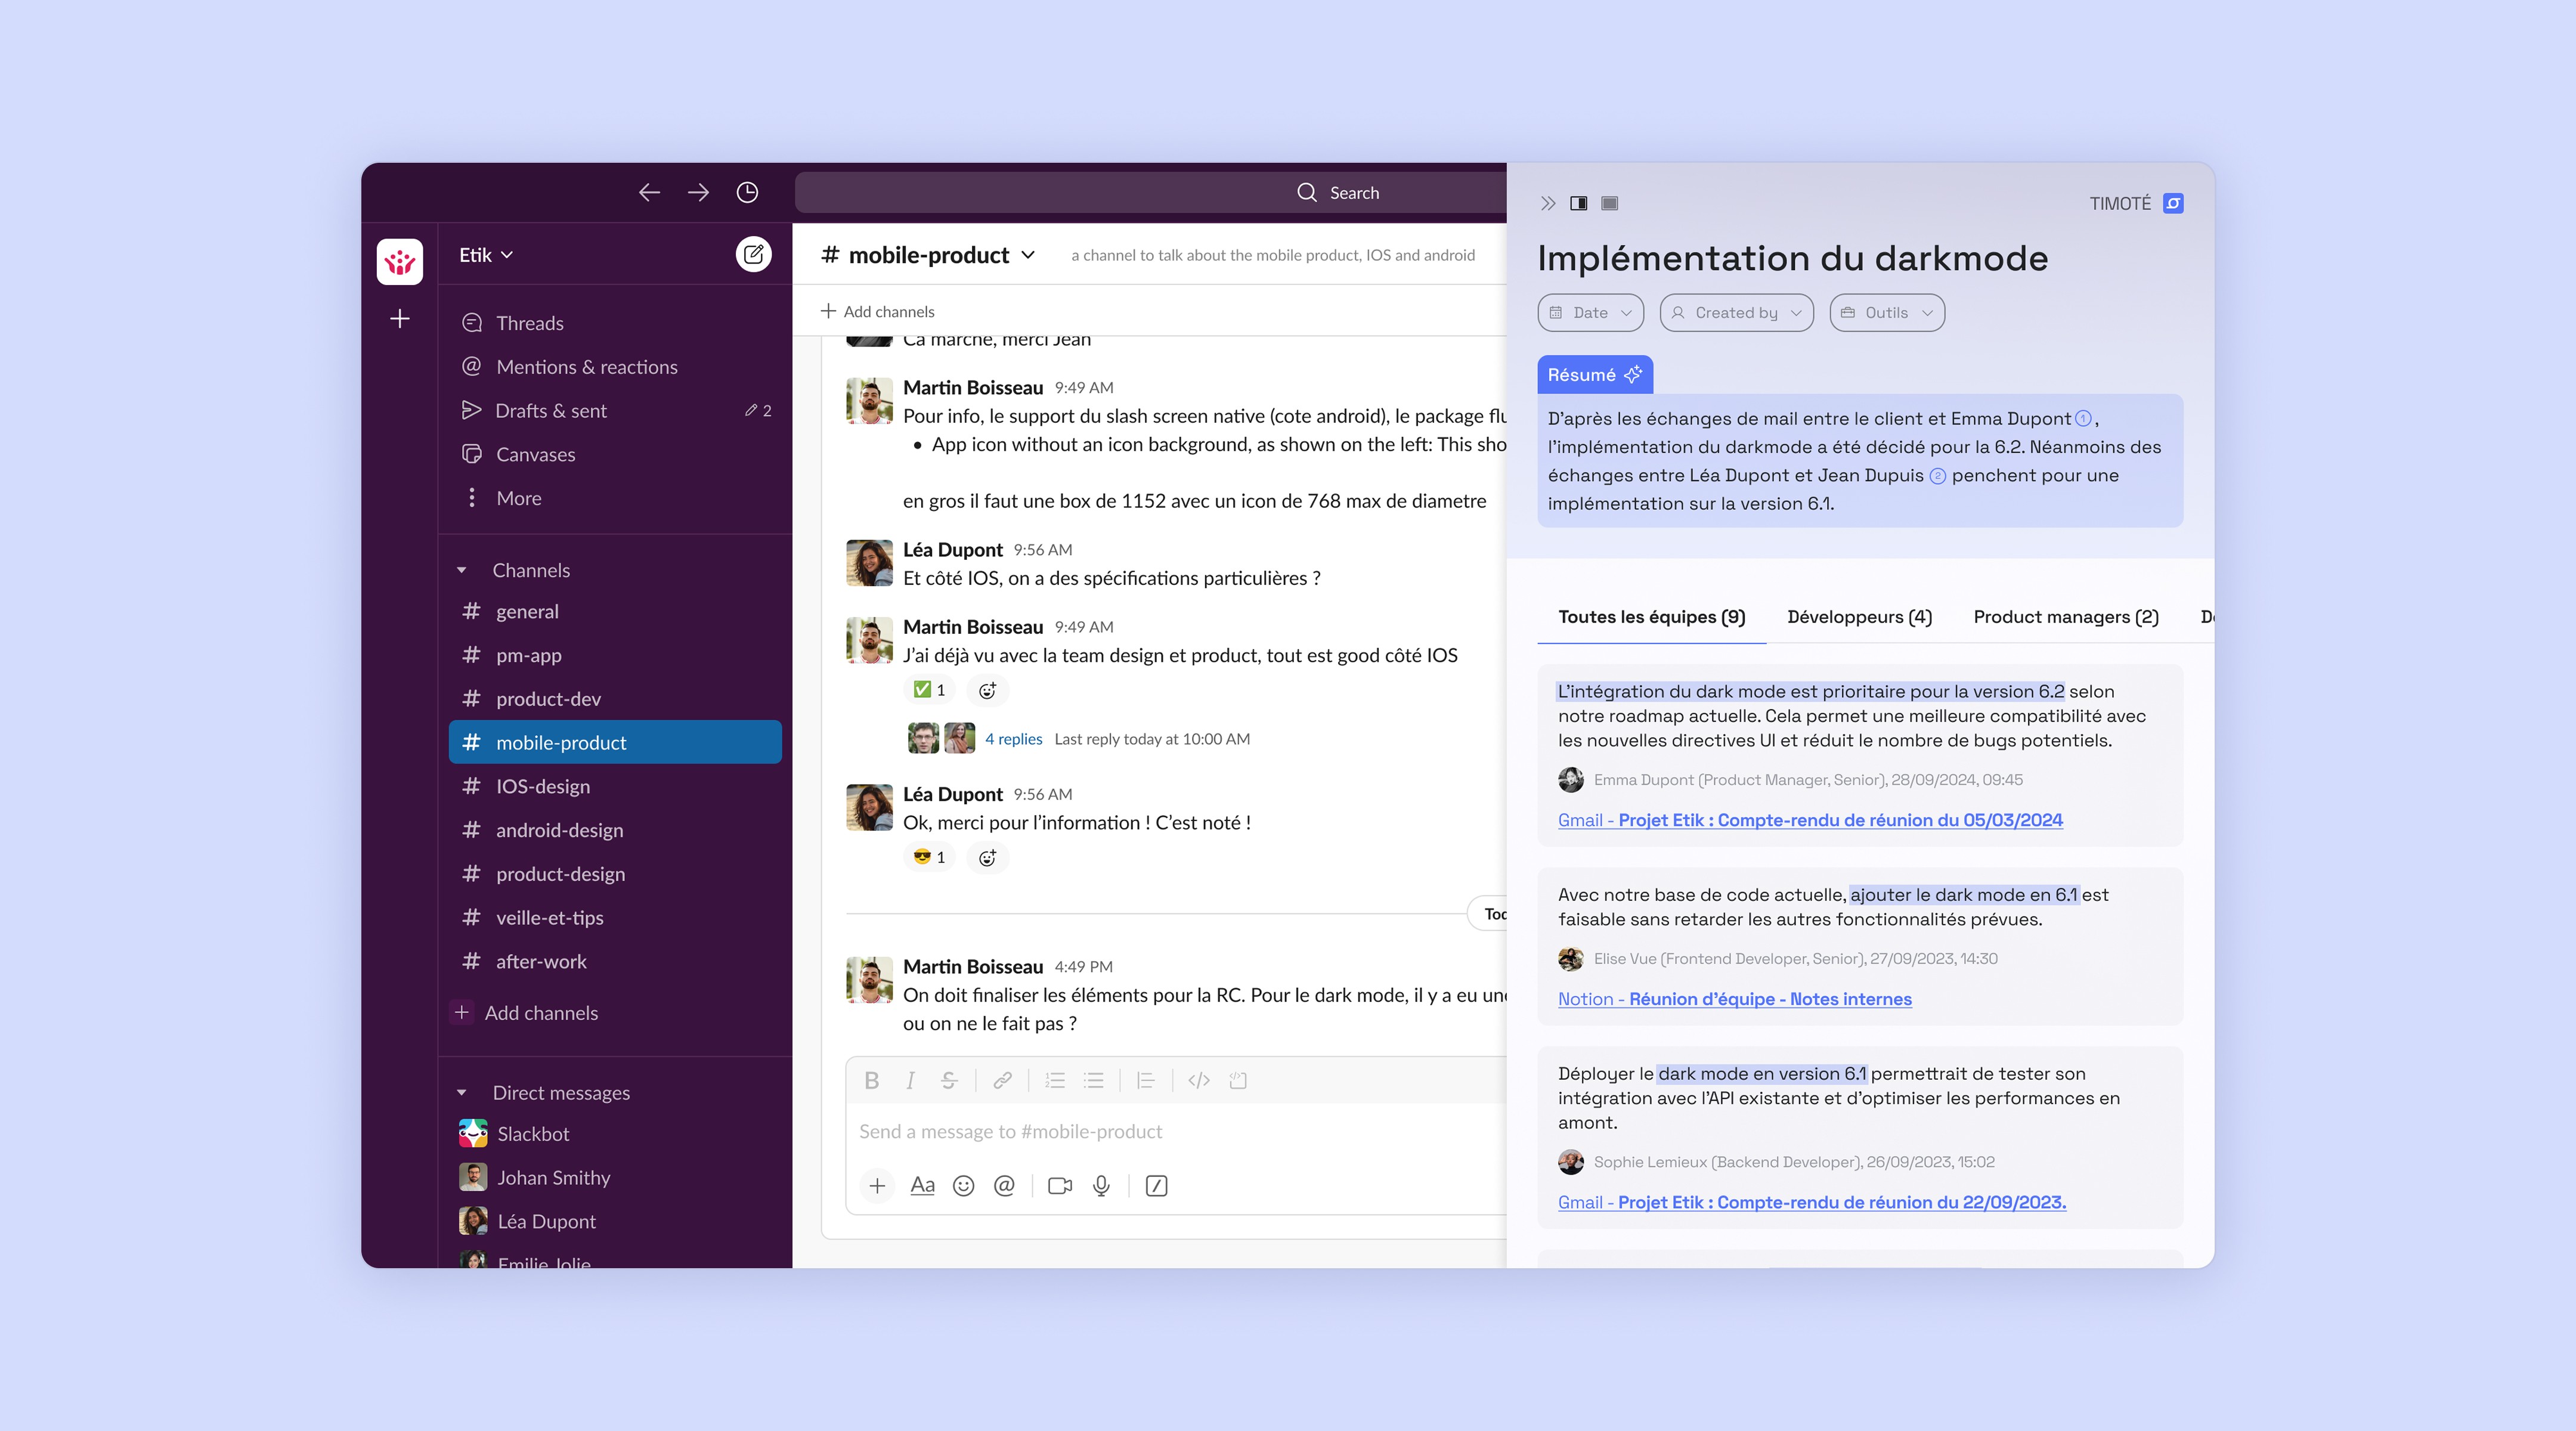Open the Created by filter dropdown

coord(1736,313)
